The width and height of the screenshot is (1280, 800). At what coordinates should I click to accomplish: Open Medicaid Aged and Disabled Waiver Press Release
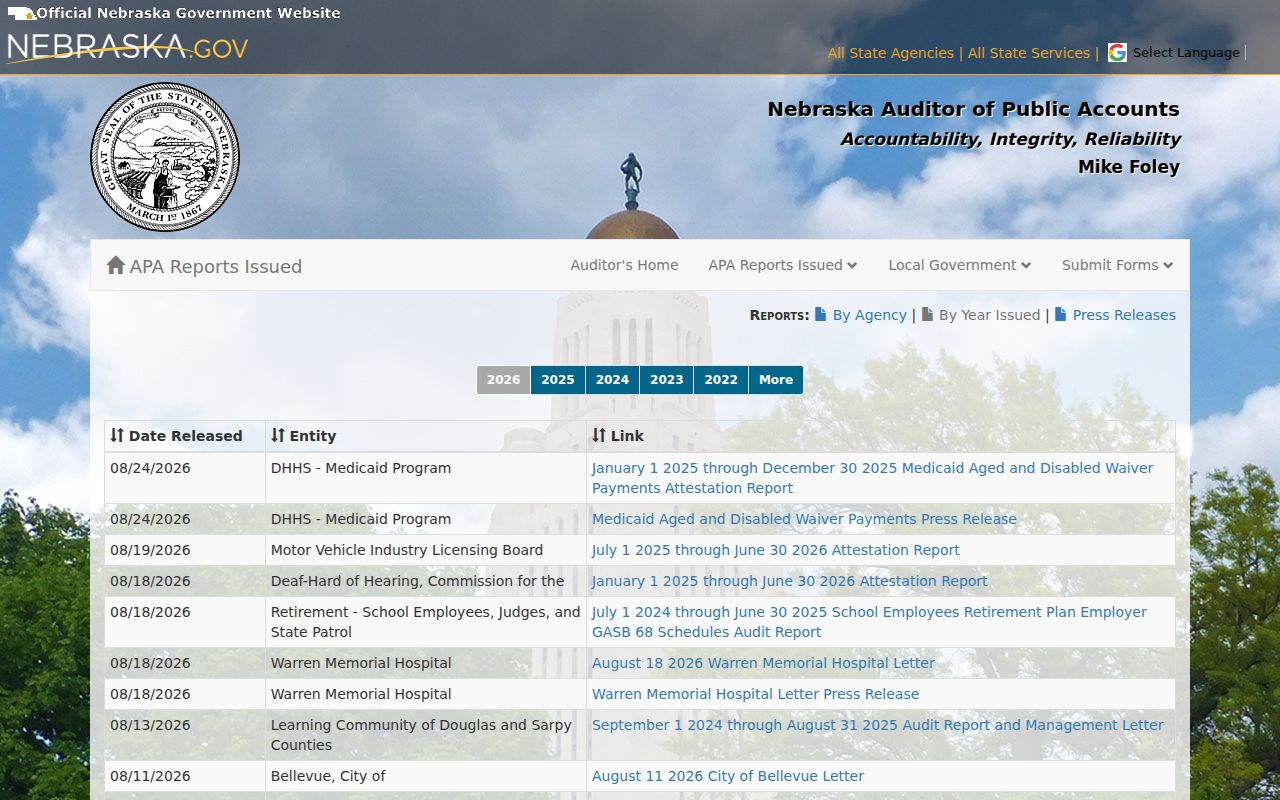804,519
